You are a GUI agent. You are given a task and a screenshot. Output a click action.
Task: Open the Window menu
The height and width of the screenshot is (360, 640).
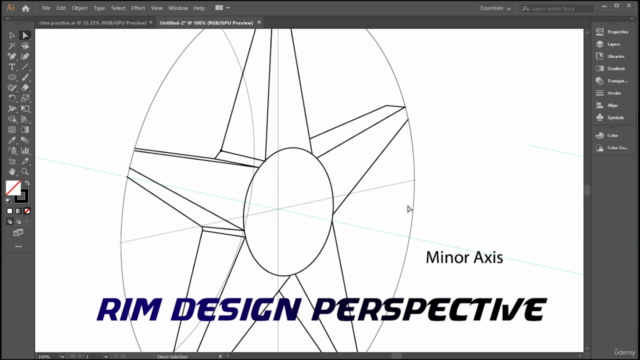(x=178, y=8)
